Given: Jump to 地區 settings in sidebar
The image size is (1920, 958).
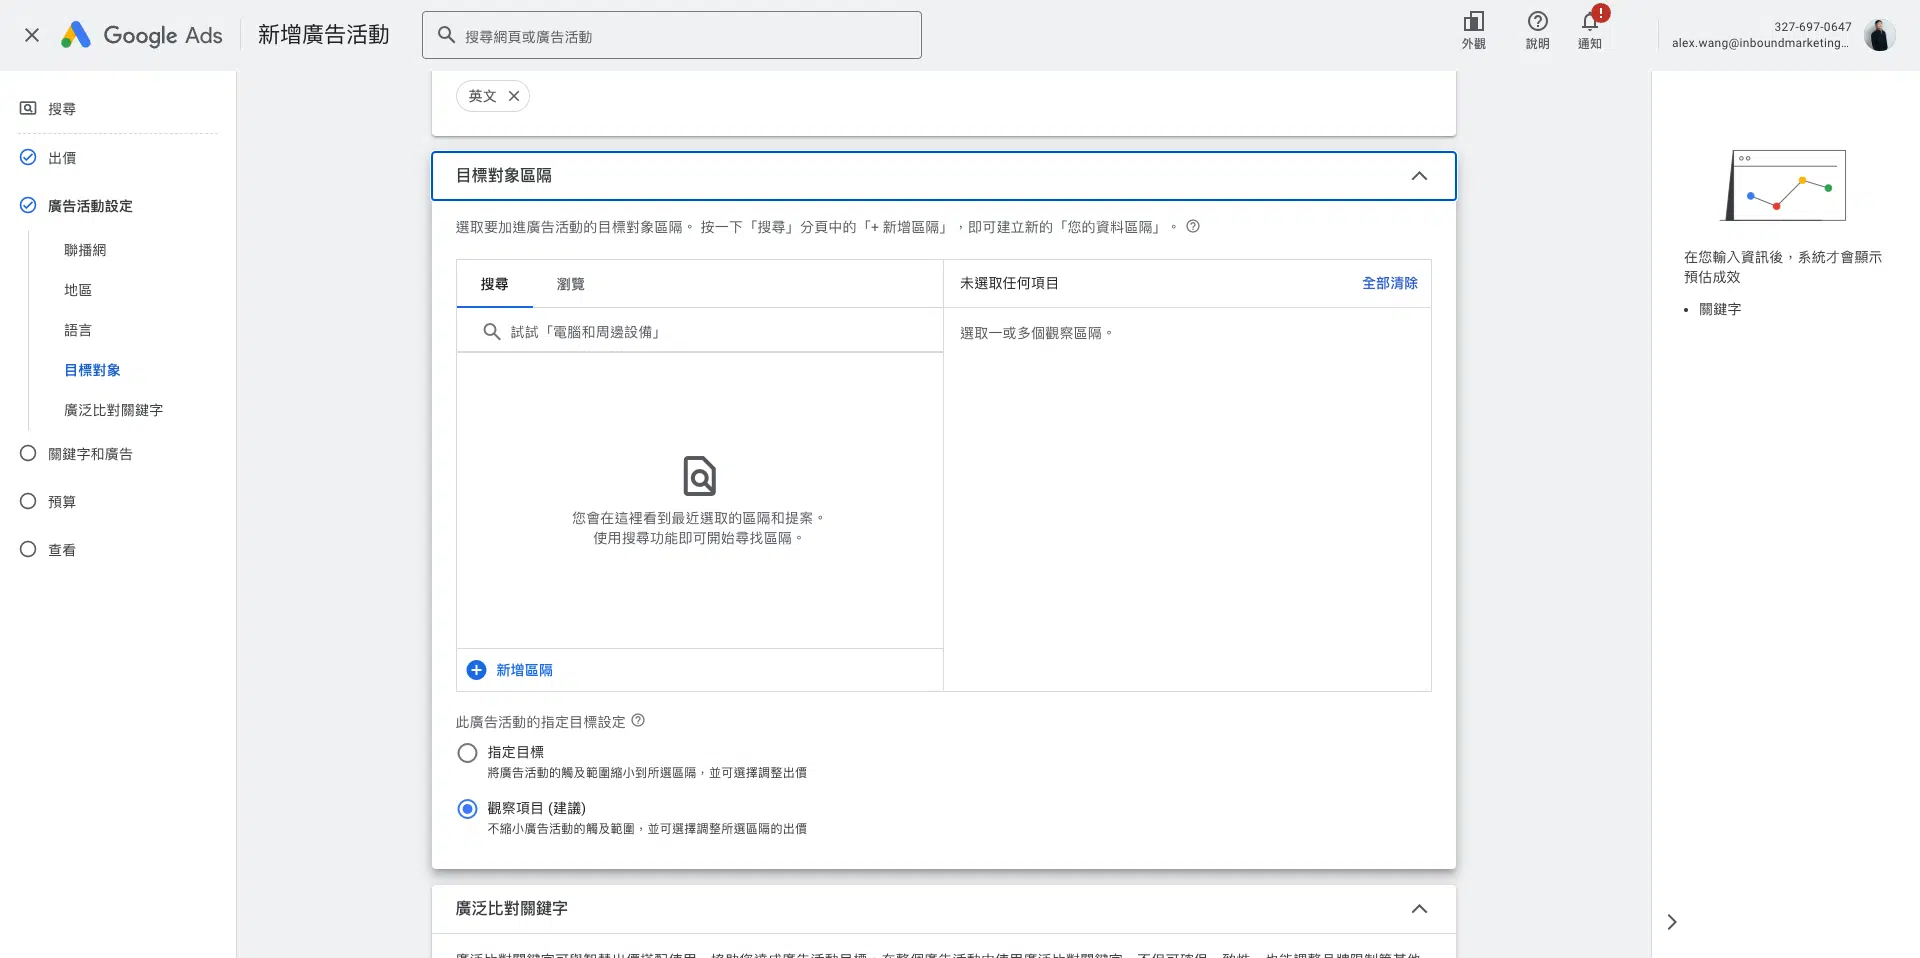Looking at the screenshot, I should coord(78,290).
